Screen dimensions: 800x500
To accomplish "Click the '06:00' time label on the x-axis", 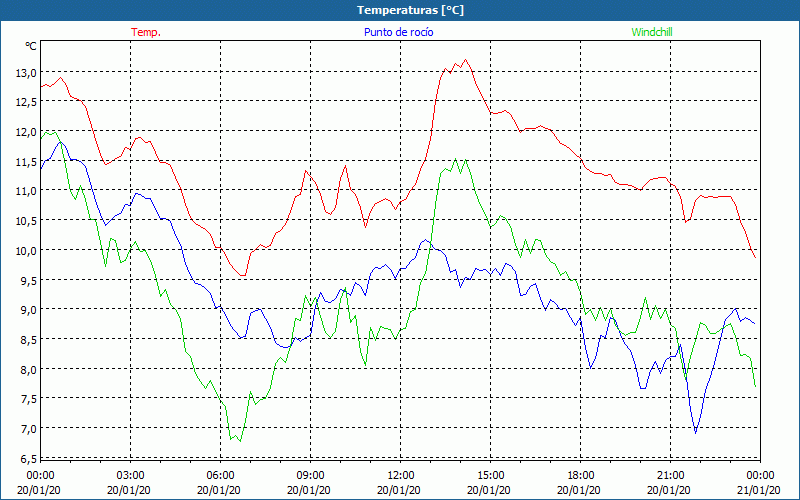I will (220, 476).
